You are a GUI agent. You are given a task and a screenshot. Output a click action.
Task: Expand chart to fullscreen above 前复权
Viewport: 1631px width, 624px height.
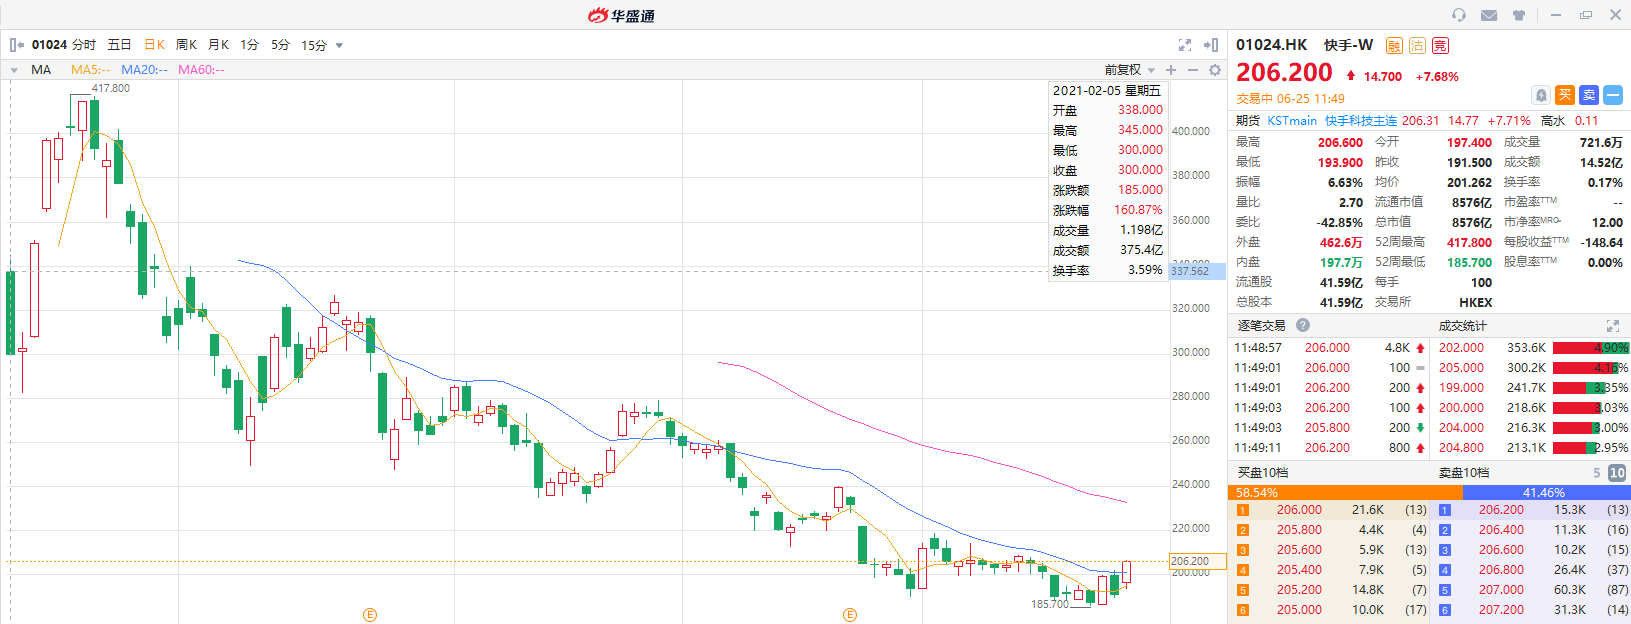pyautogui.click(x=1185, y=45)
